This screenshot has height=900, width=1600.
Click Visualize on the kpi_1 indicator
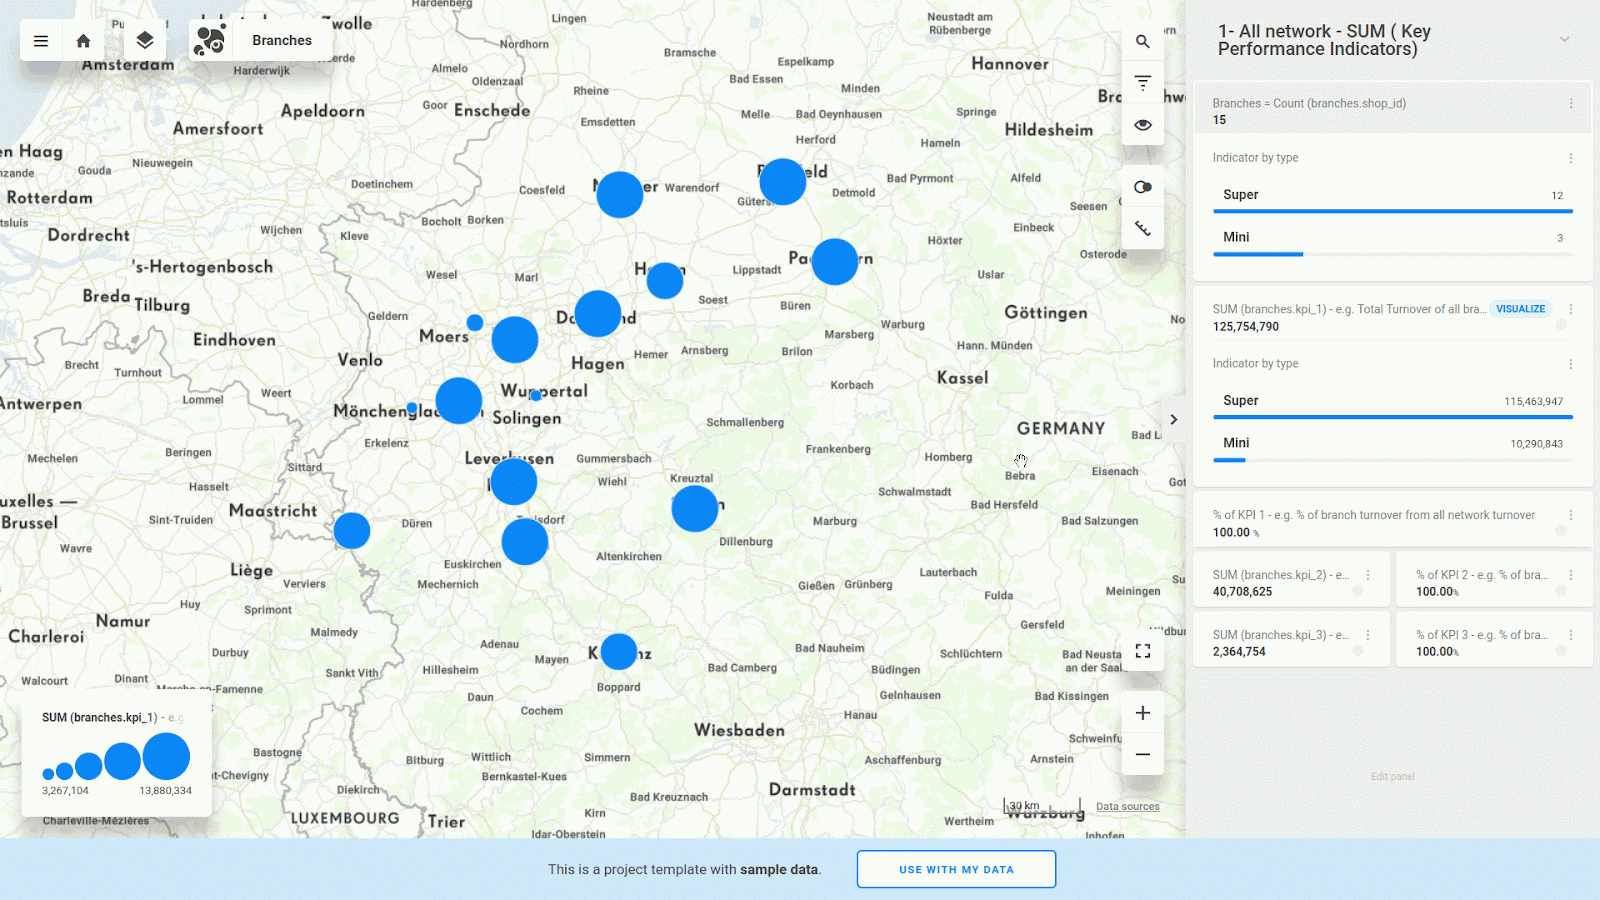(x=1520, y=309)
